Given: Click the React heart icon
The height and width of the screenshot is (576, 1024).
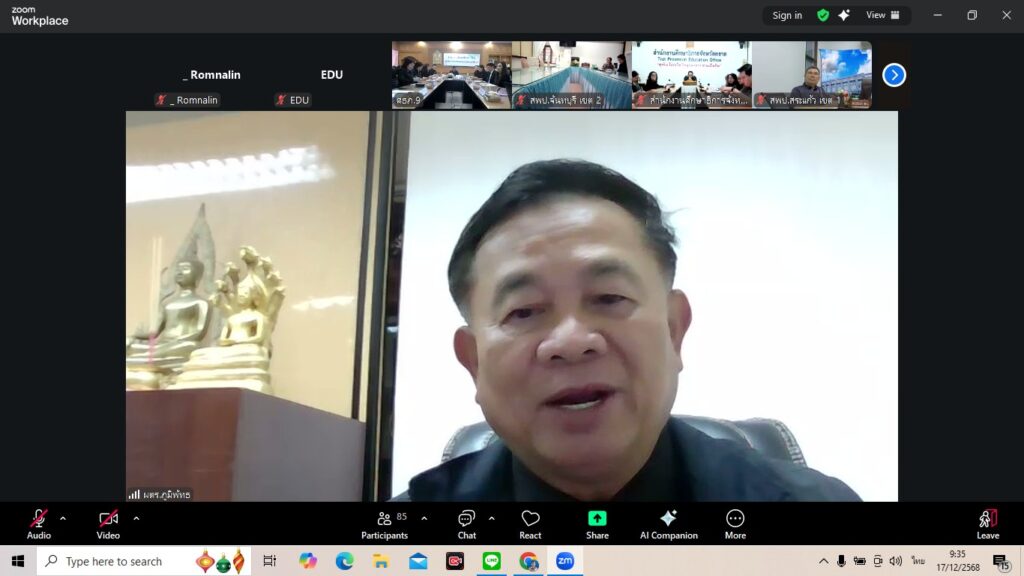Looking at the screenshot, I should pyautogui.click(x=530, y=523).
